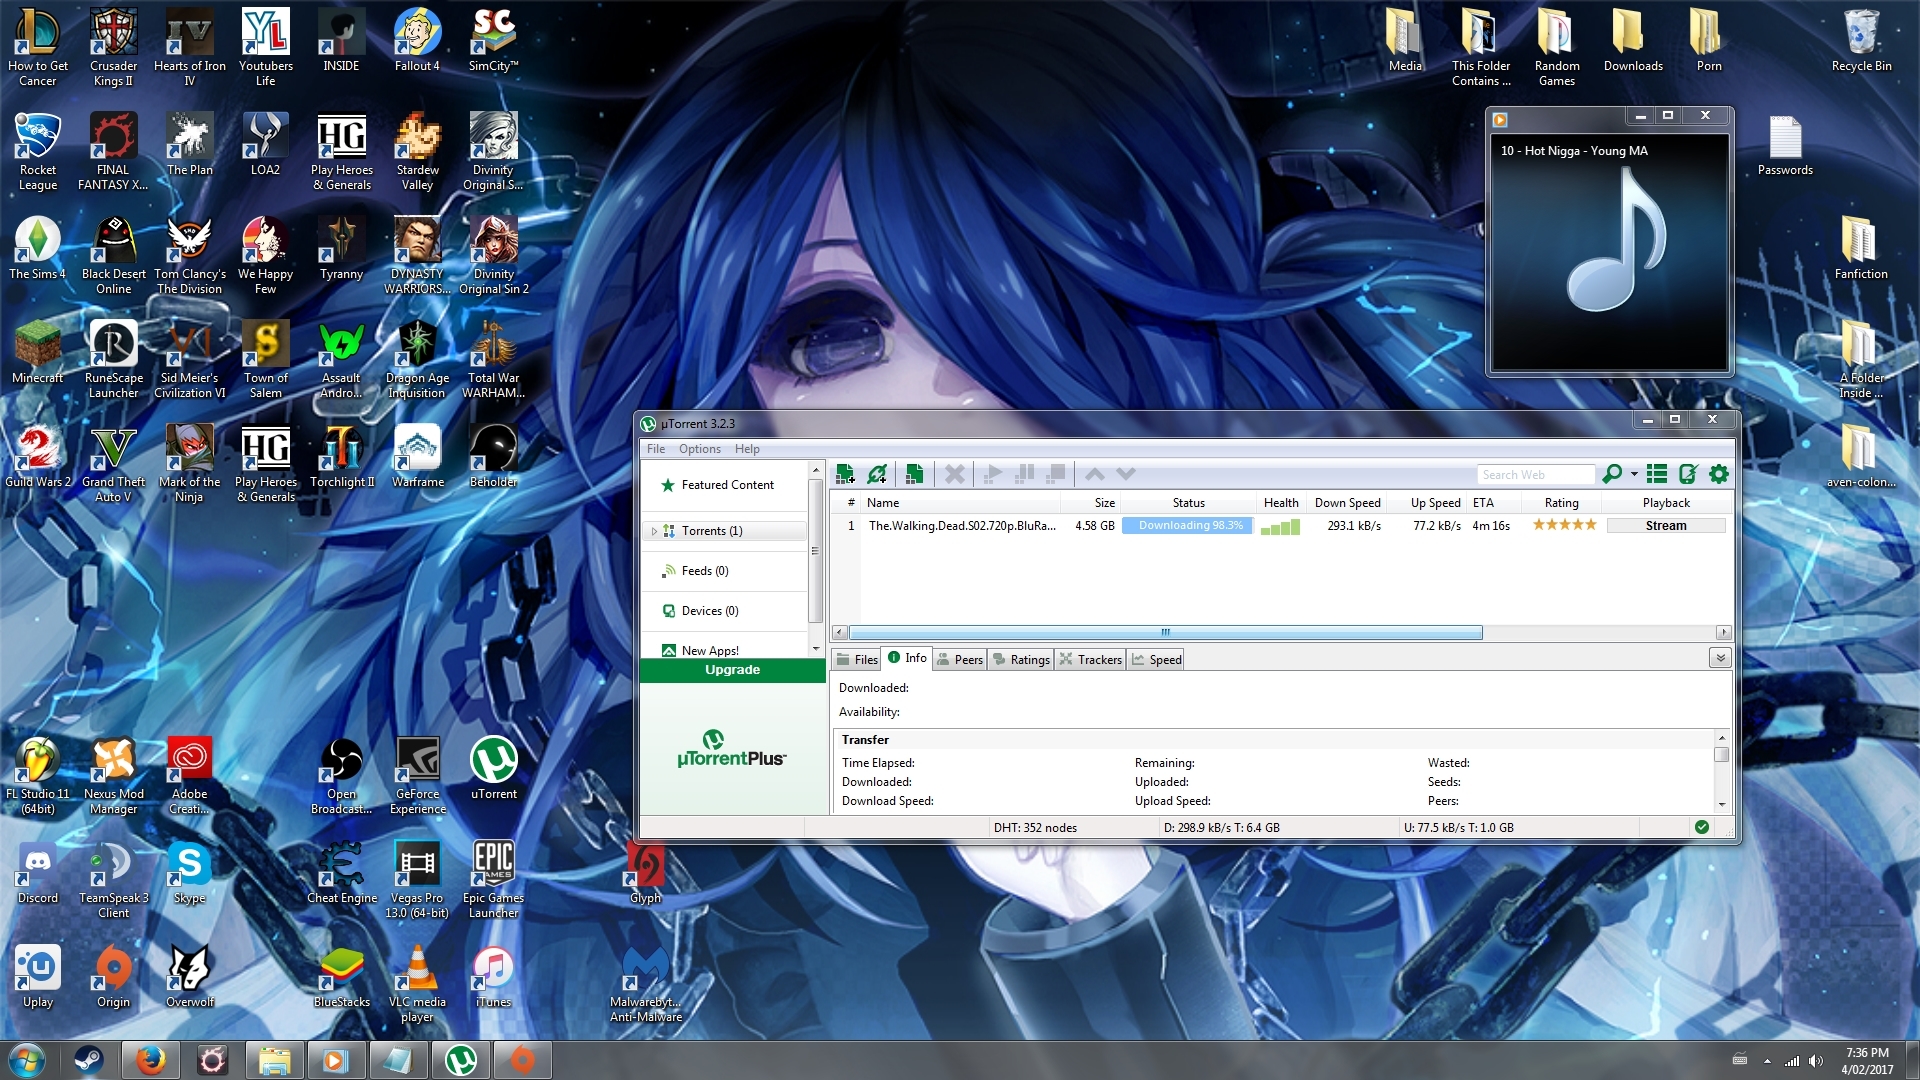Click the Search Web input field
Viewport: 1920px width, 1080px height.
[x=1535, y=474]
